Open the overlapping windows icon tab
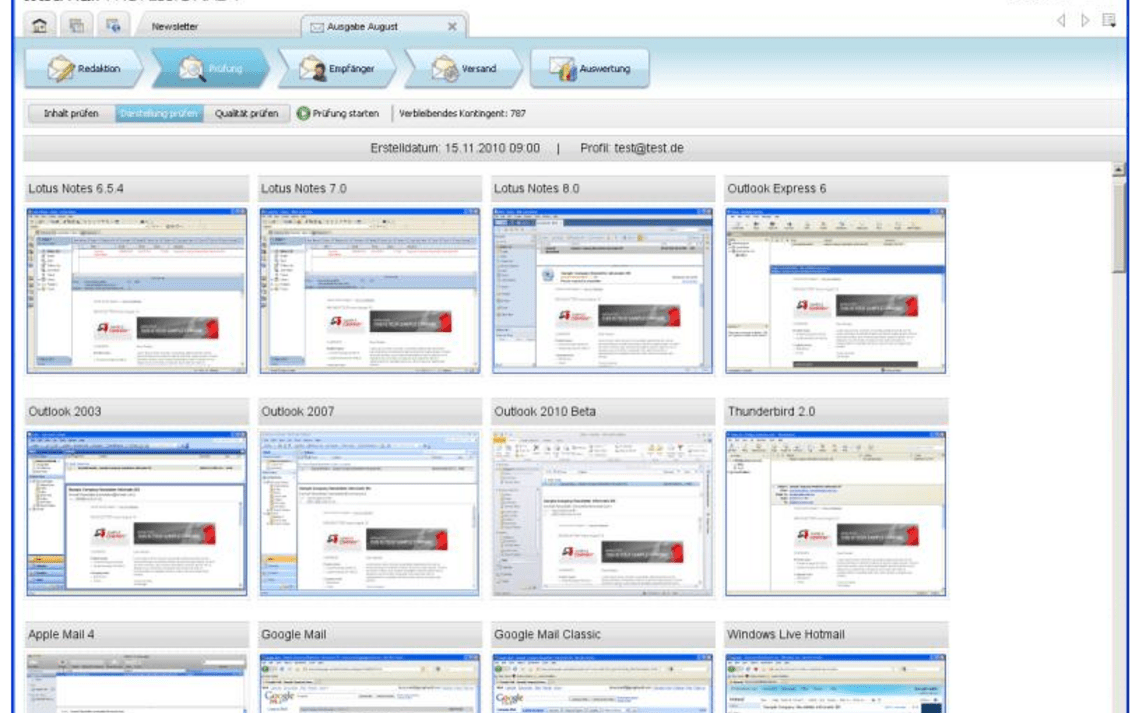The image size is (1139, 713). pos(76,25)
